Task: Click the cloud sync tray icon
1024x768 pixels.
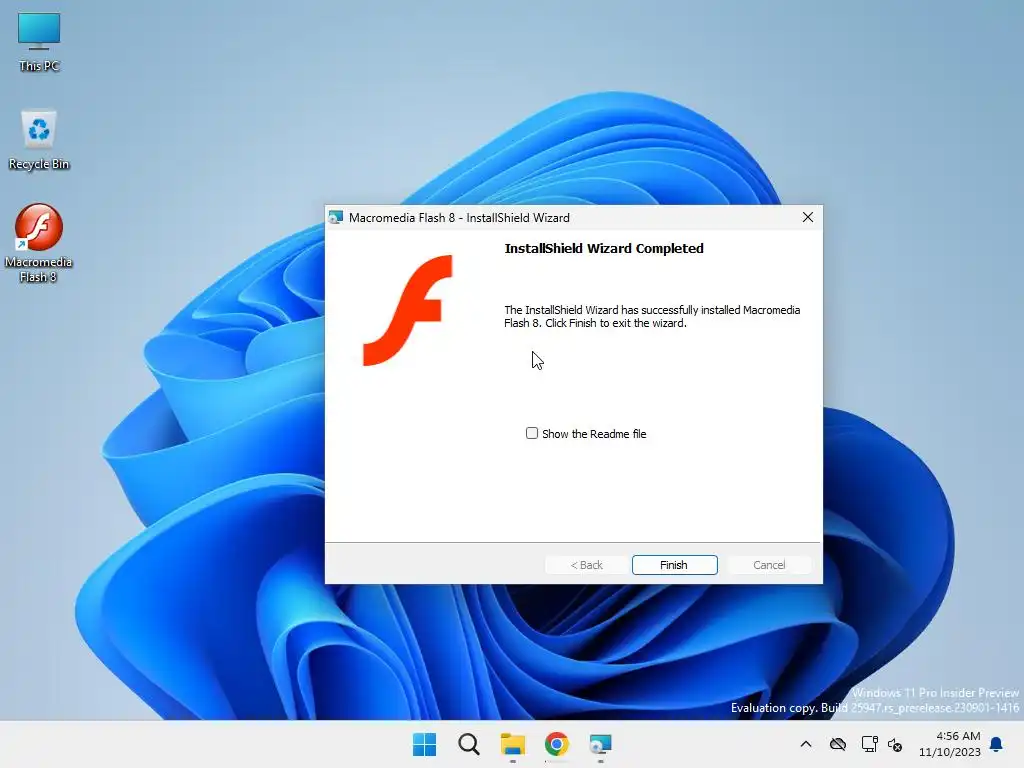Action: 838,744
